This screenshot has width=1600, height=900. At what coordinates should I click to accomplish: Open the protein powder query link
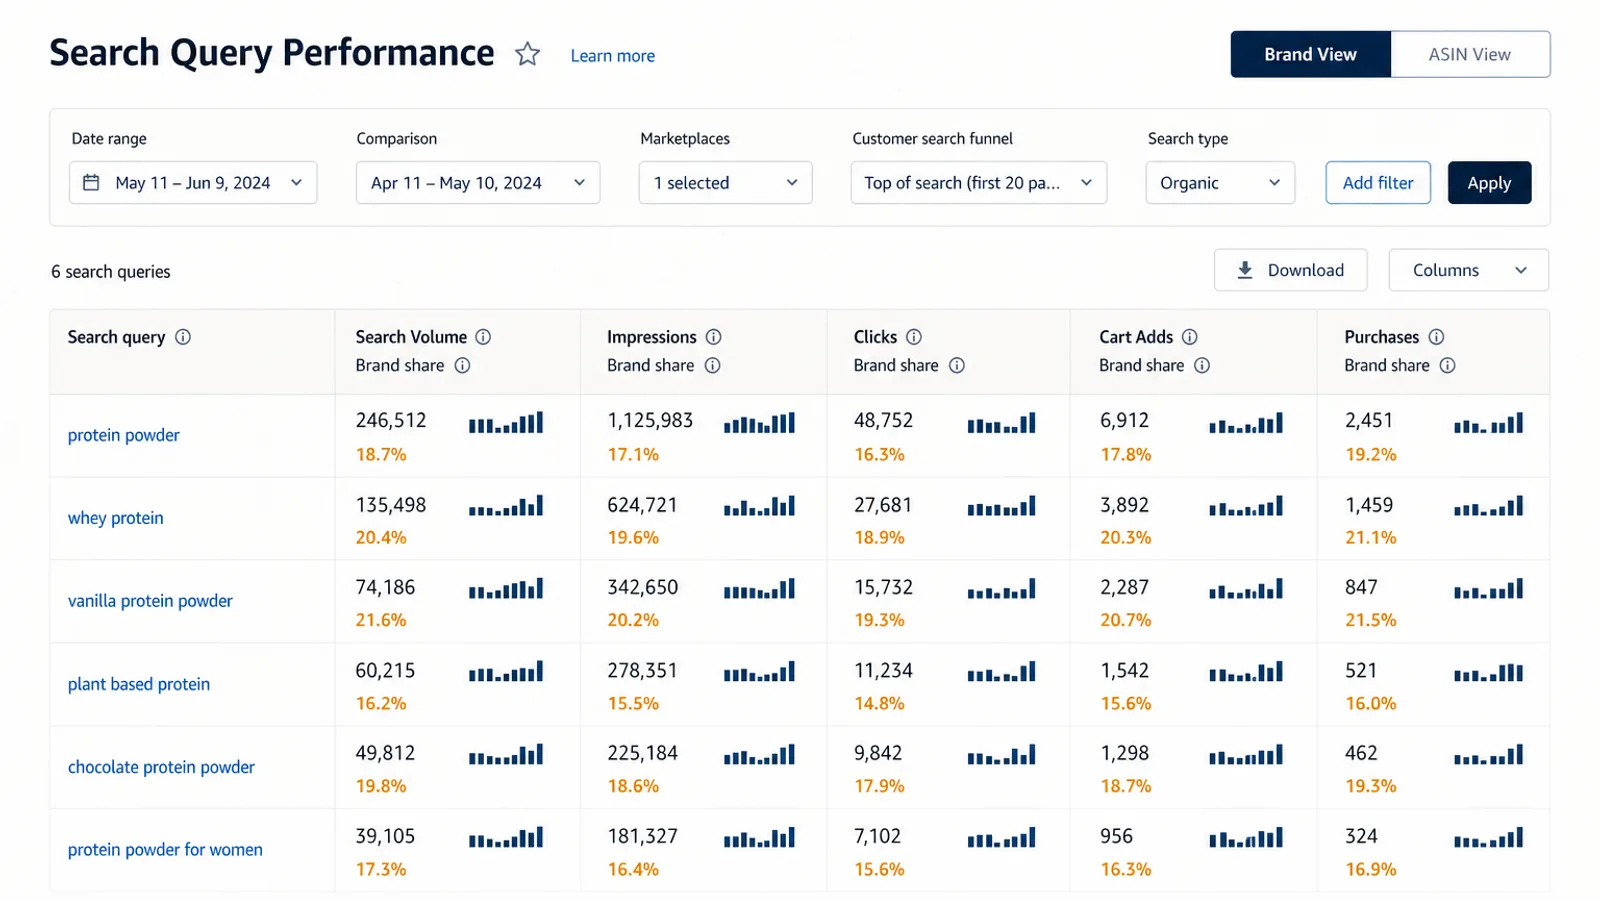click(x=124, y=435)
